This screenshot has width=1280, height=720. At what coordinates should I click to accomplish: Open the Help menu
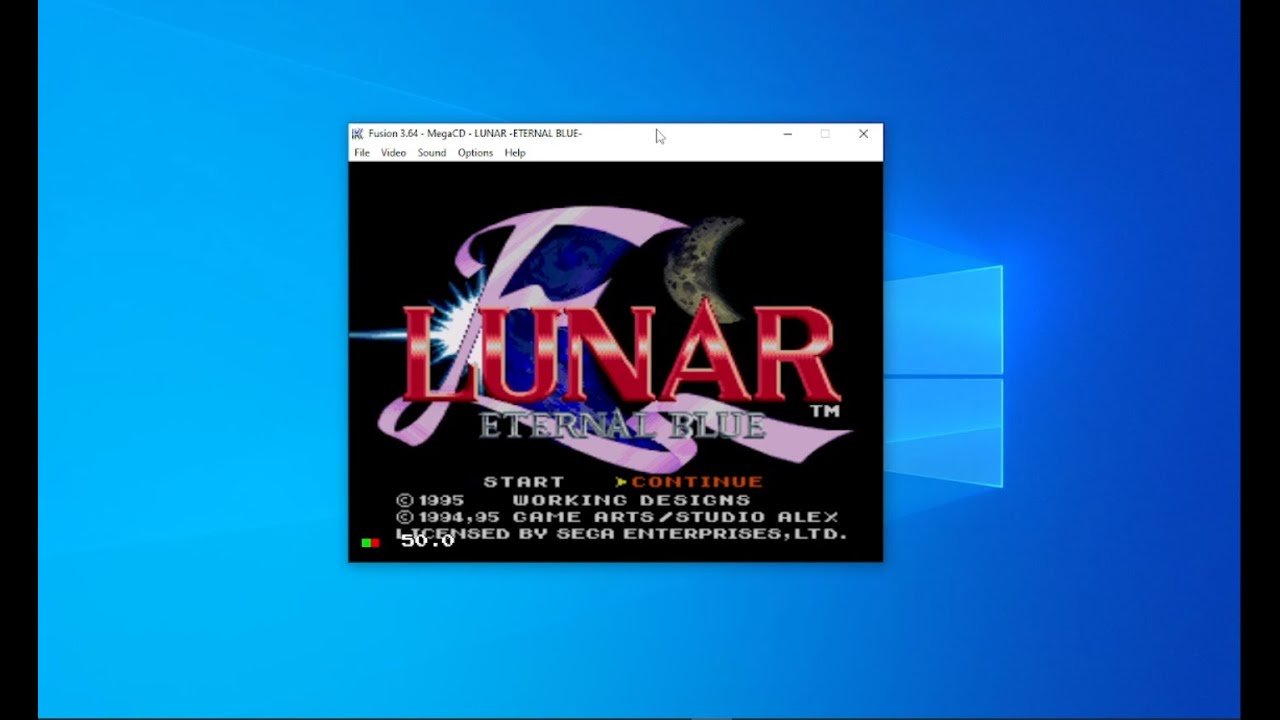(x=515, y=153)
